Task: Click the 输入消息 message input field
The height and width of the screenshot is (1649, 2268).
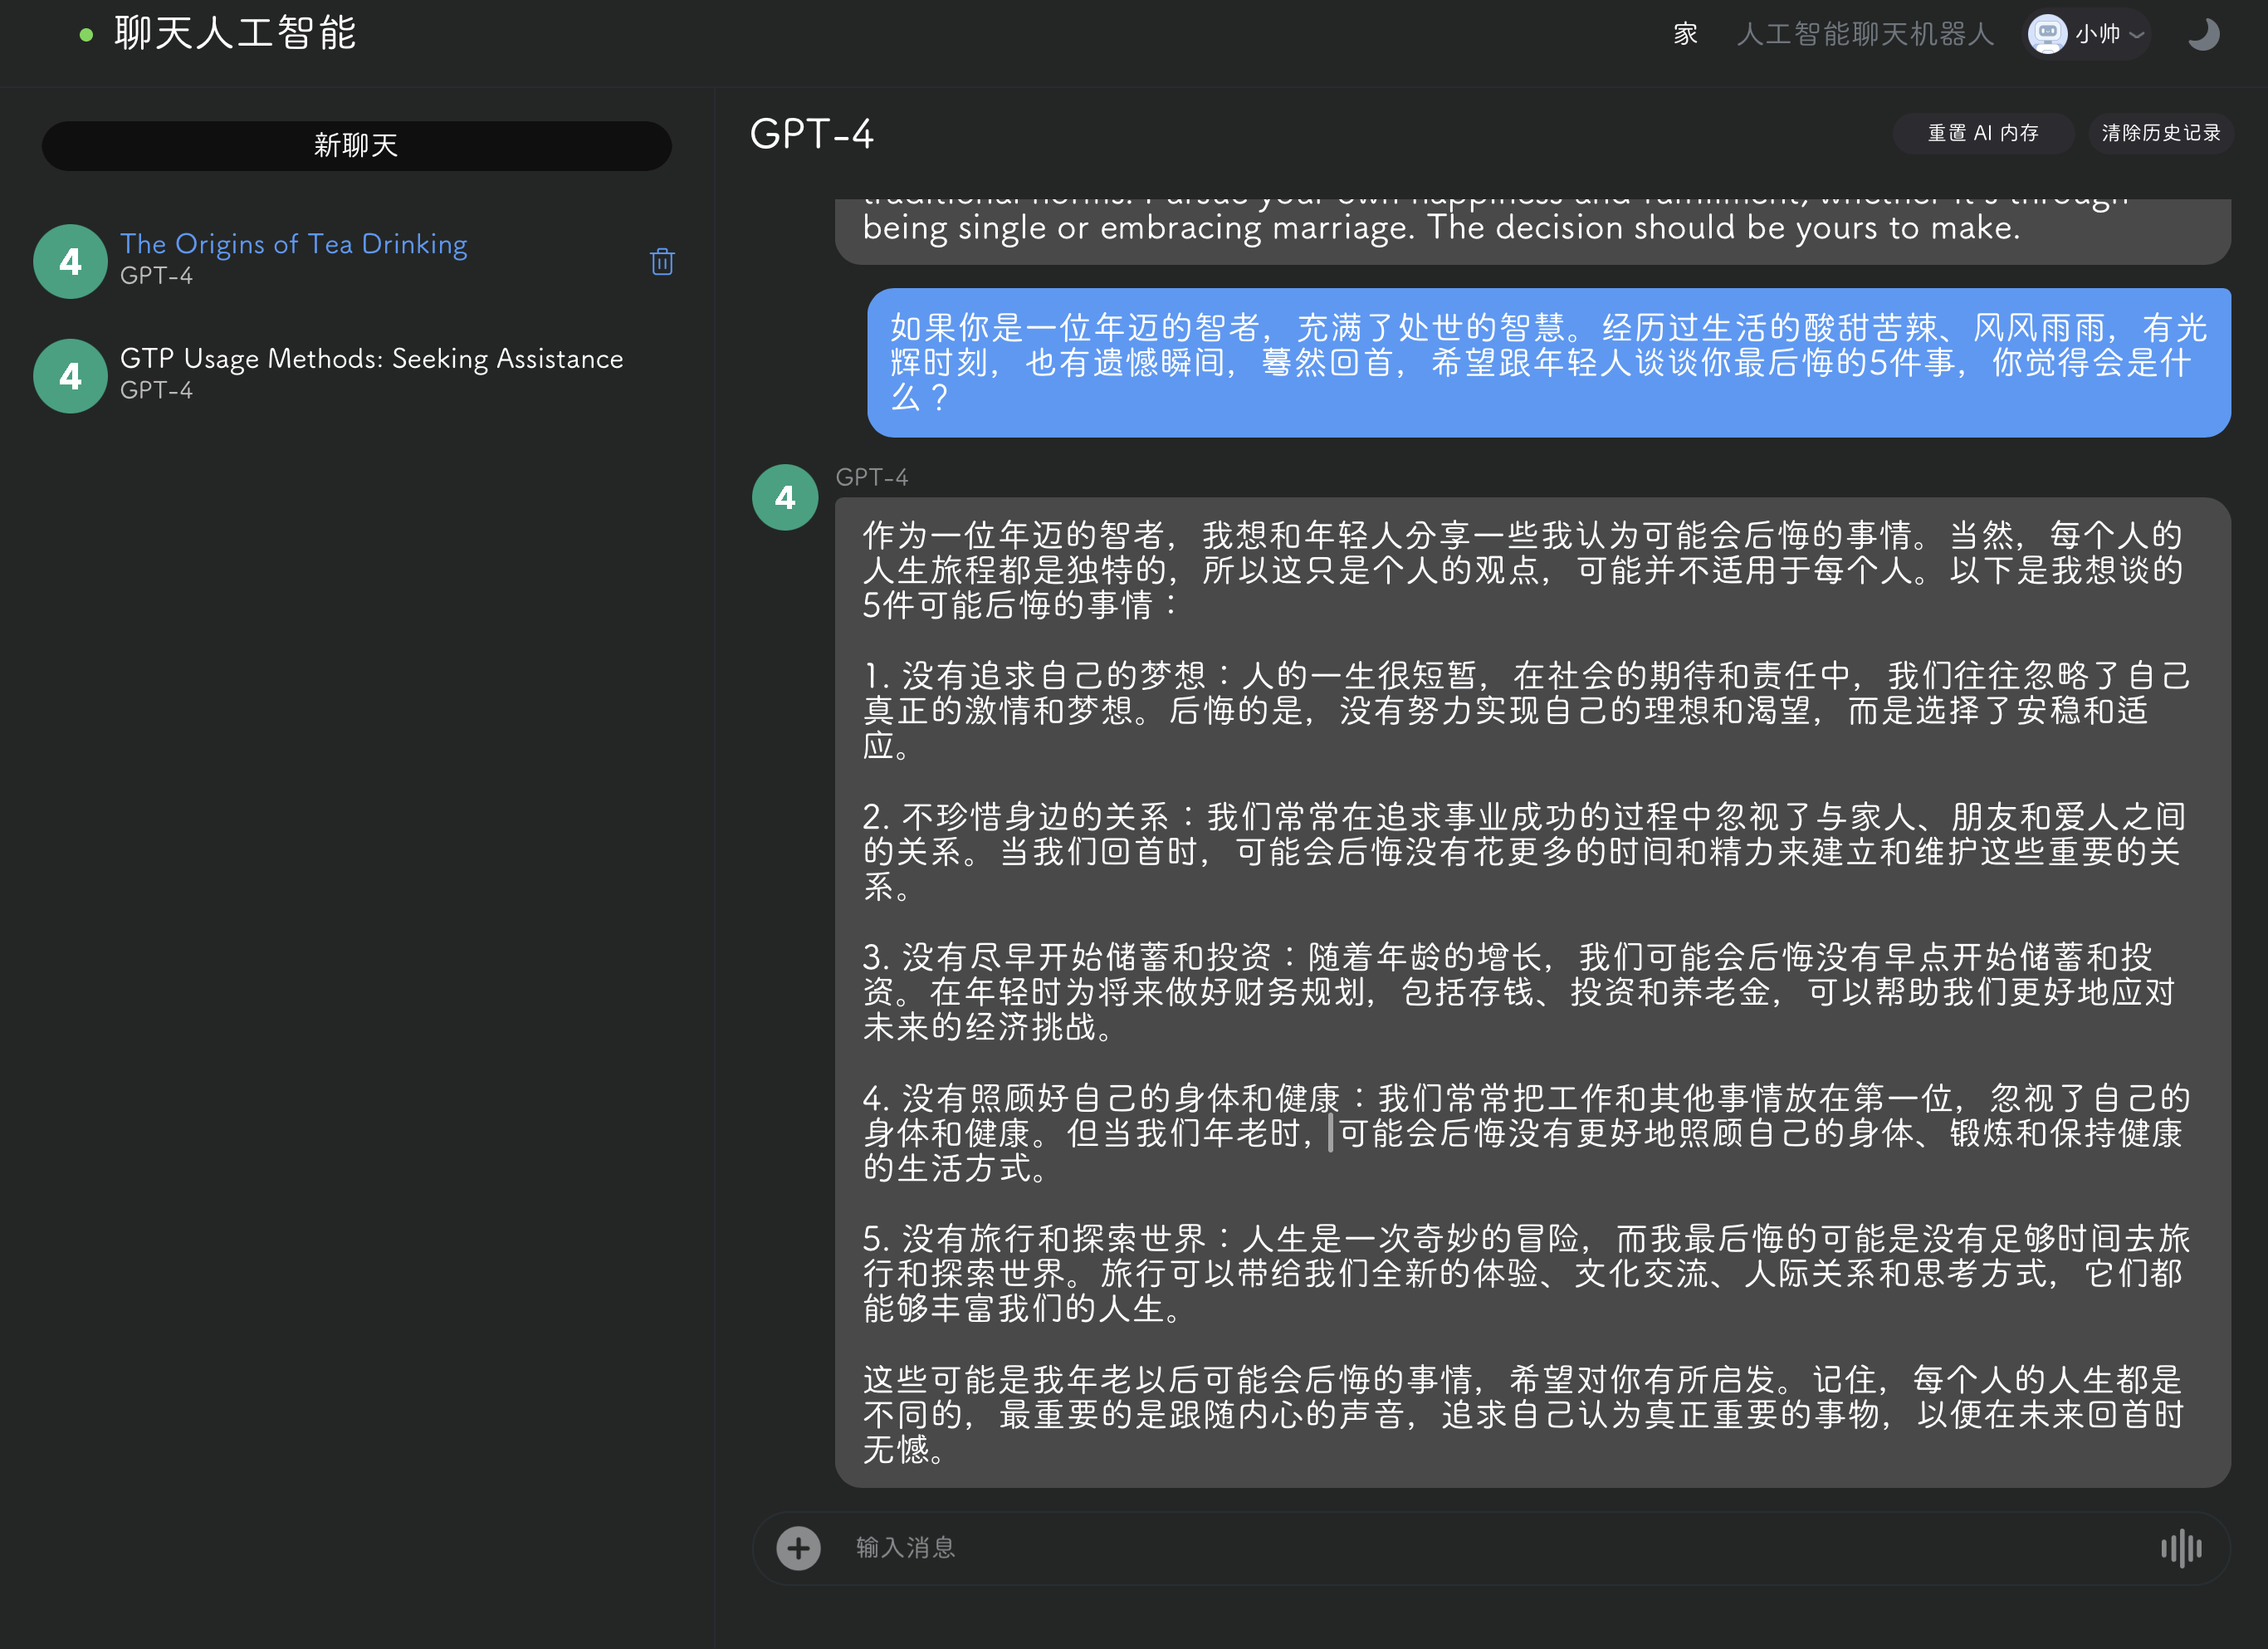Action: click(x=1200, y=1547)
